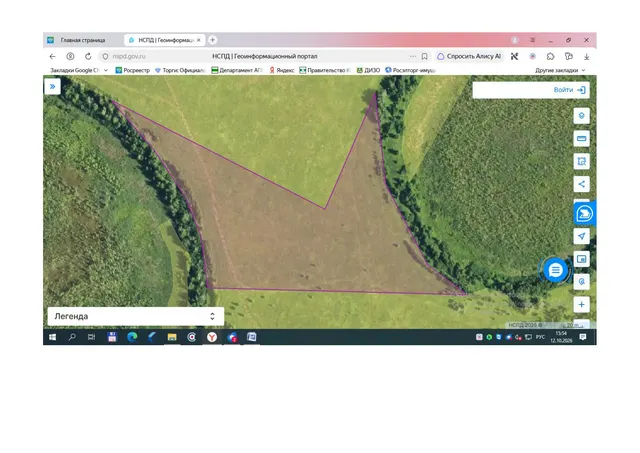Zoom in with the plus button
This screenshot has width=640, height=453.
pos(581,304)
